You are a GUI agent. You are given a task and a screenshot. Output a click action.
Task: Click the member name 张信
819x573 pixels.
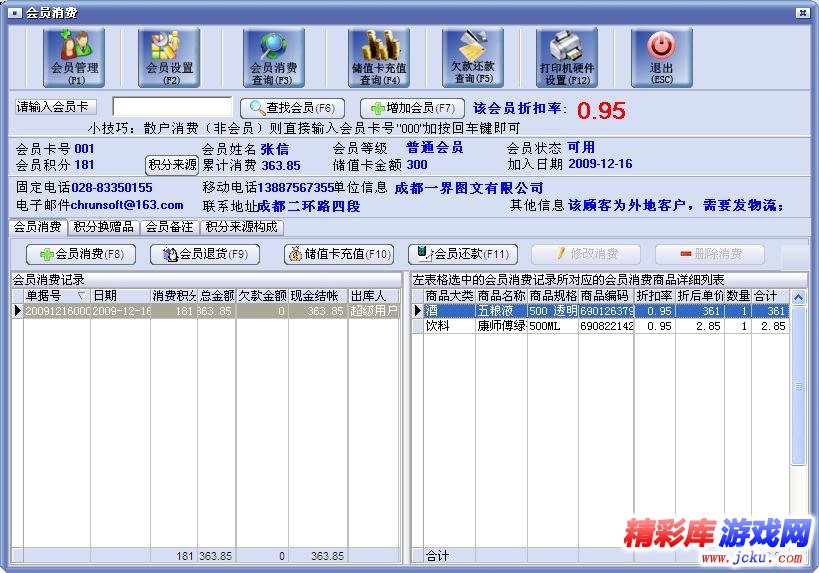pos(275,149)
